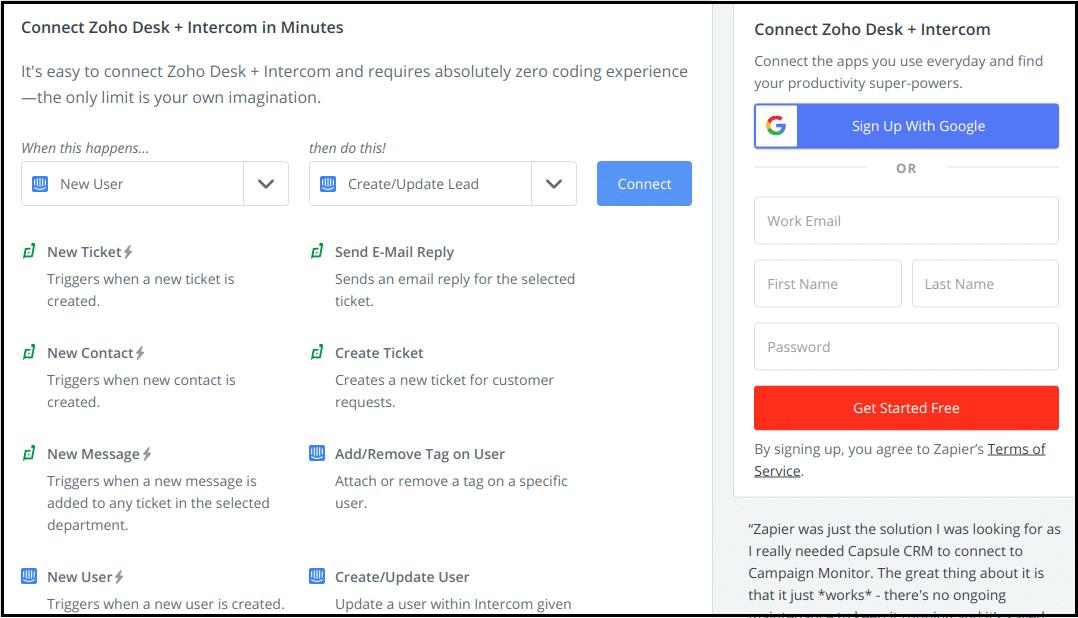Select the Create Ticket action title

click(379, 353)
